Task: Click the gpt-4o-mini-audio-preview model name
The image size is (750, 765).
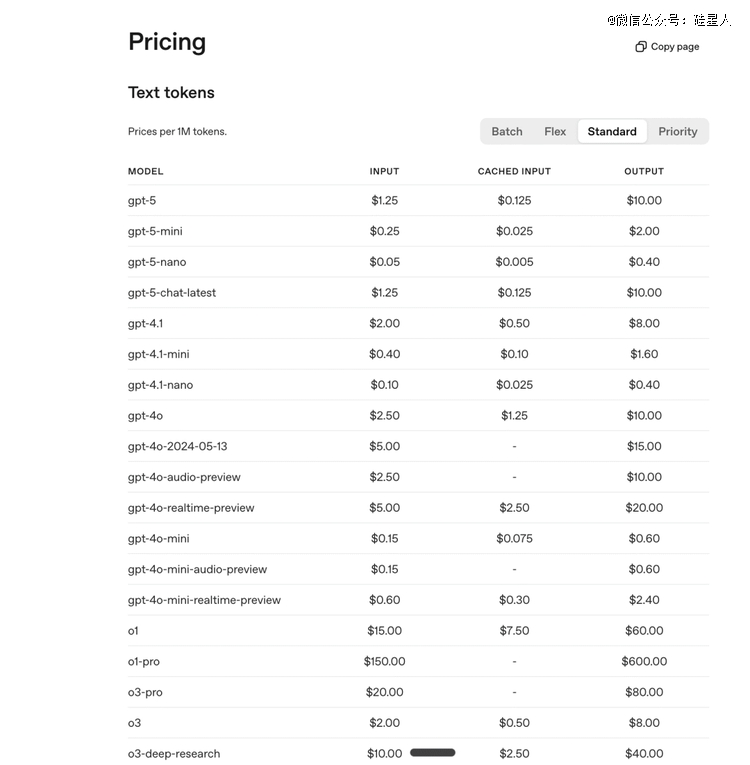Action: pyautogui.click(x=197, y=570)
